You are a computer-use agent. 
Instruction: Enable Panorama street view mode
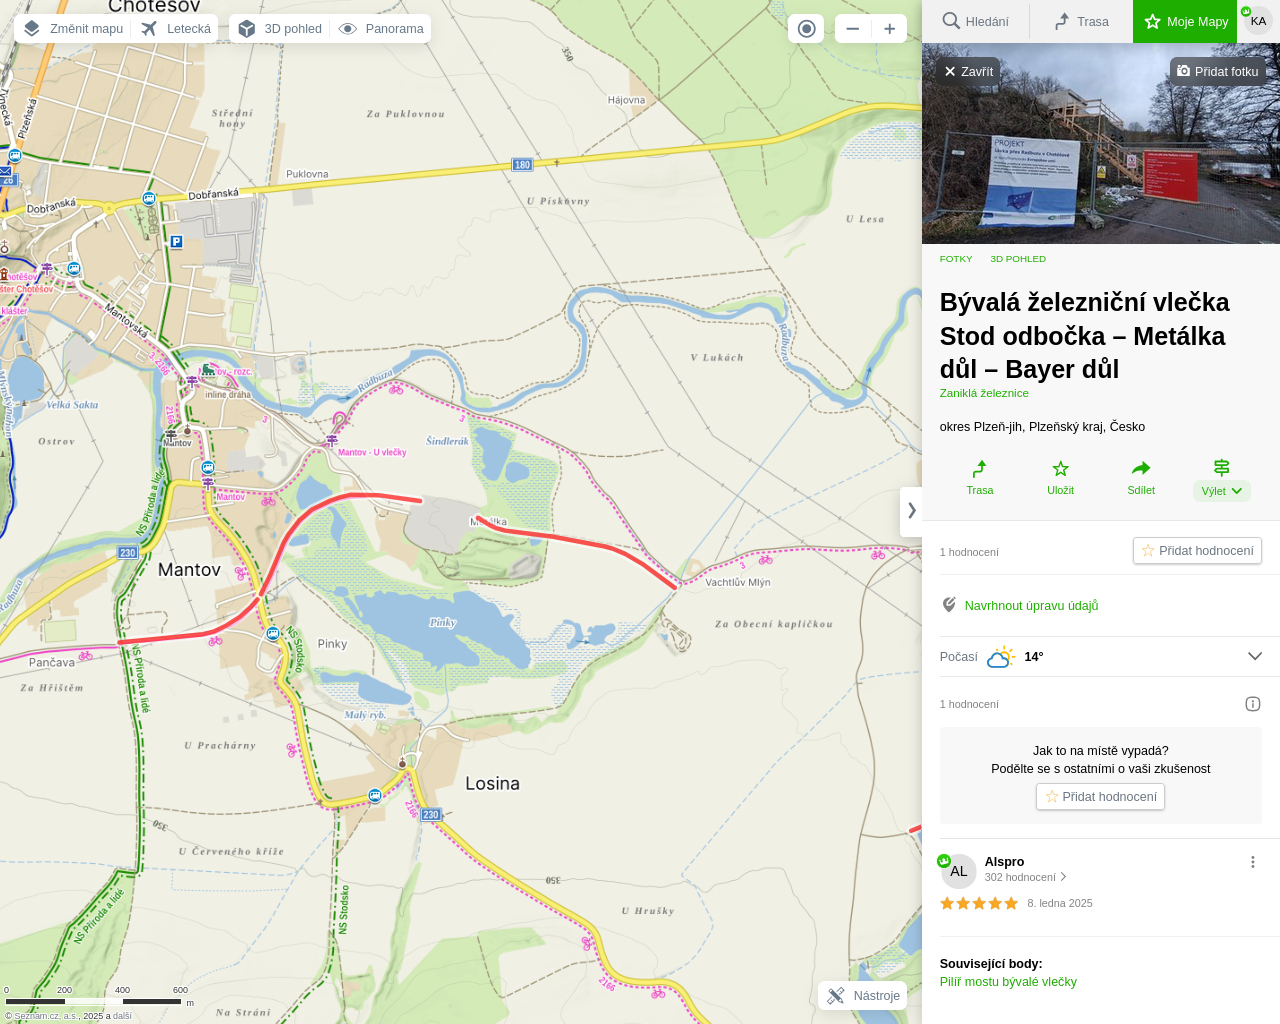point(382,29)
